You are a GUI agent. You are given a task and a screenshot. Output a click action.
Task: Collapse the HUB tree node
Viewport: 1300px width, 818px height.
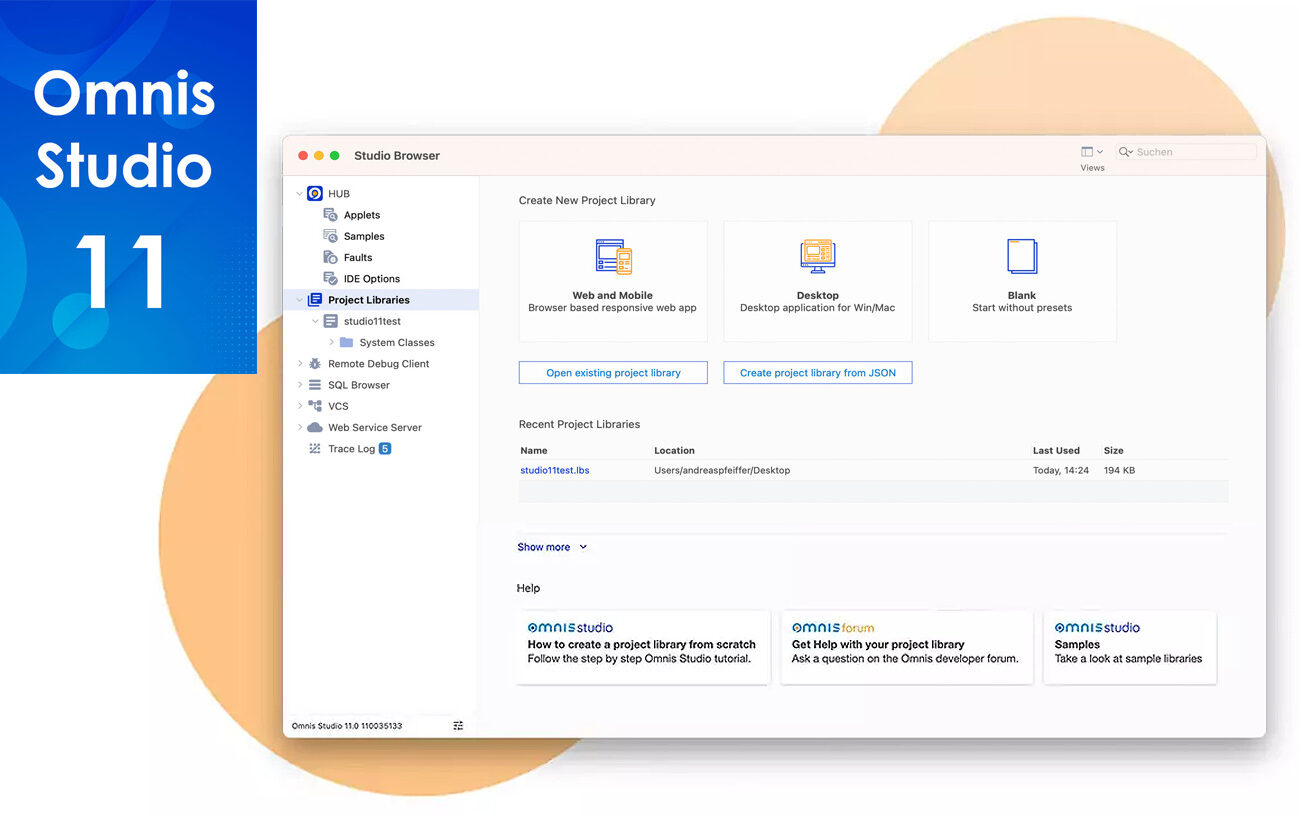coord(299,194)
